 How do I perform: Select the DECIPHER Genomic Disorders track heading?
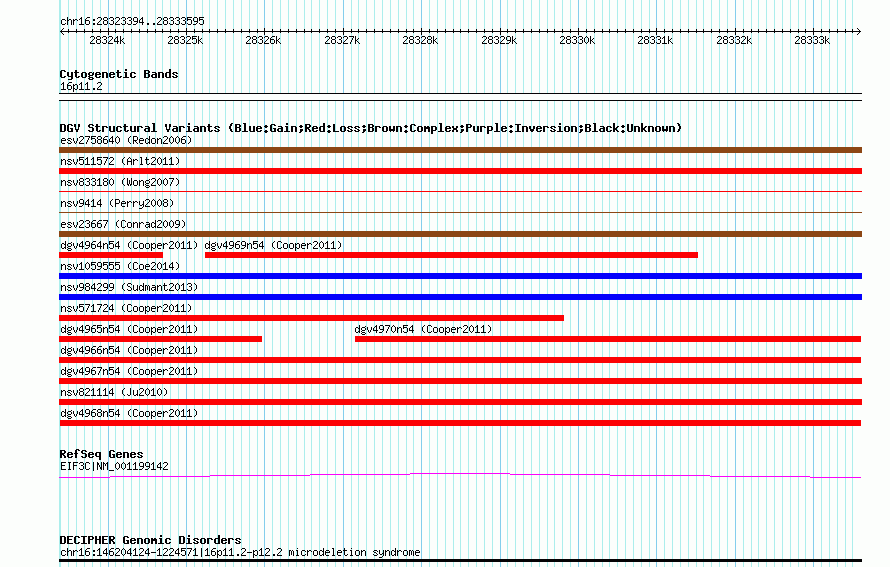point(150,540)
